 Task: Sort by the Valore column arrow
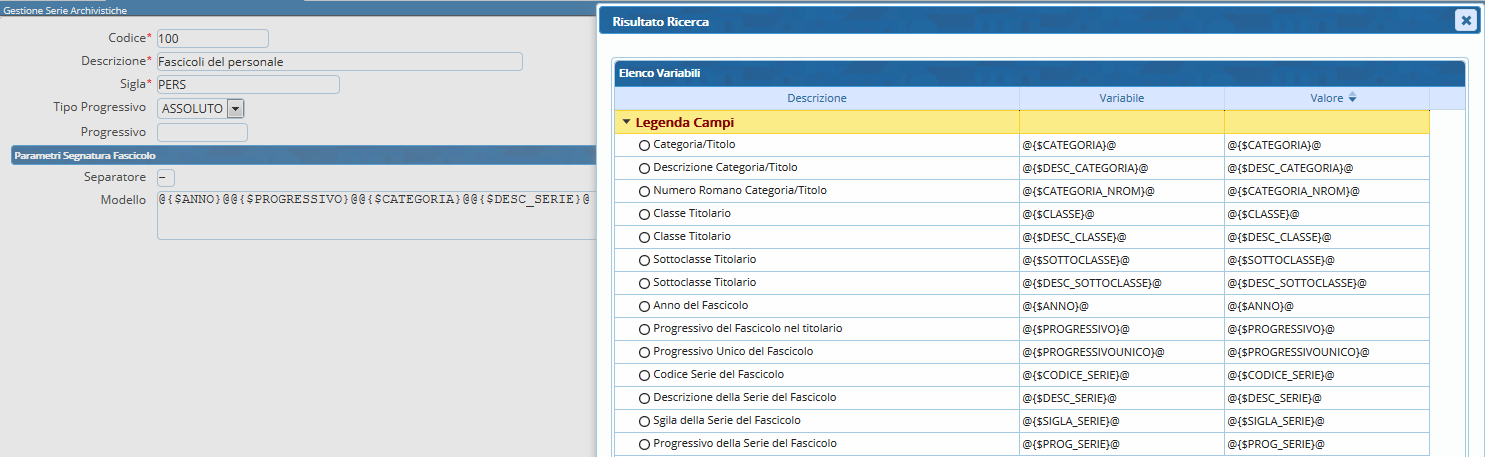tap(1352, 98)
